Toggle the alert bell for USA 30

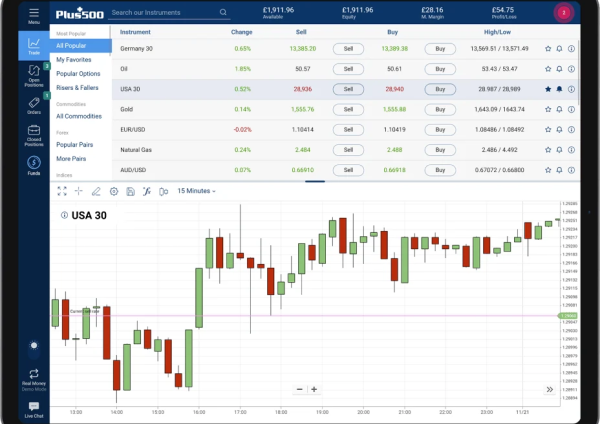tap(559, 89)
